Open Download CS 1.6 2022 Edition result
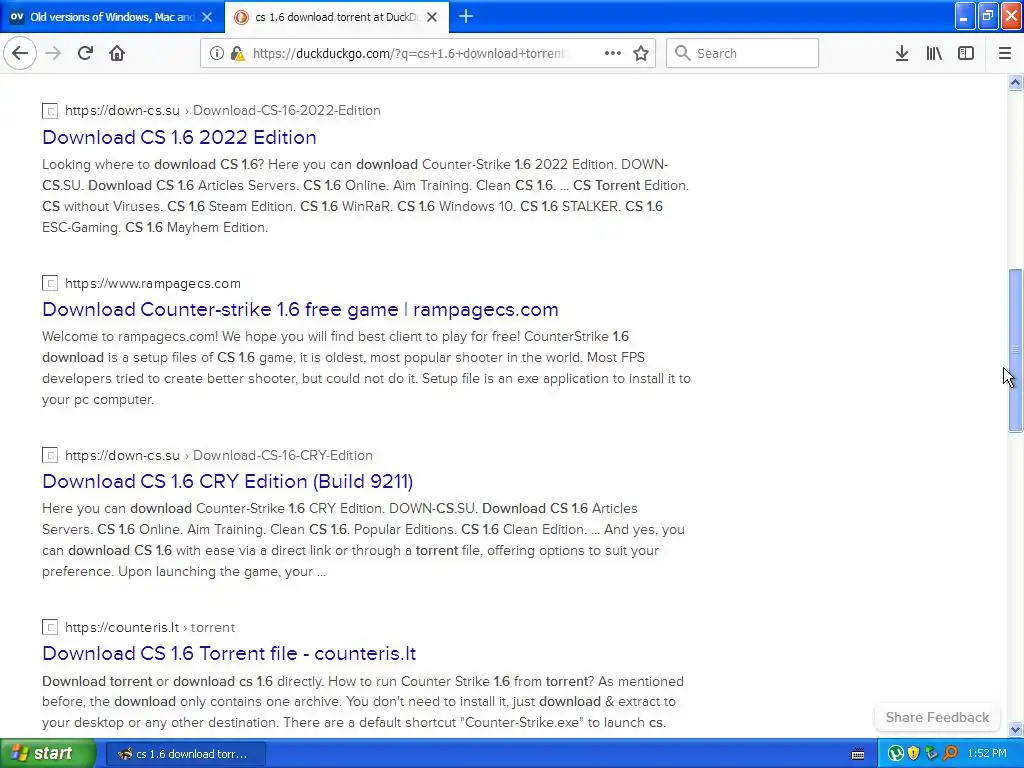Image resolution: width=1024 pixels, height=768 pixels. [179, 137]
